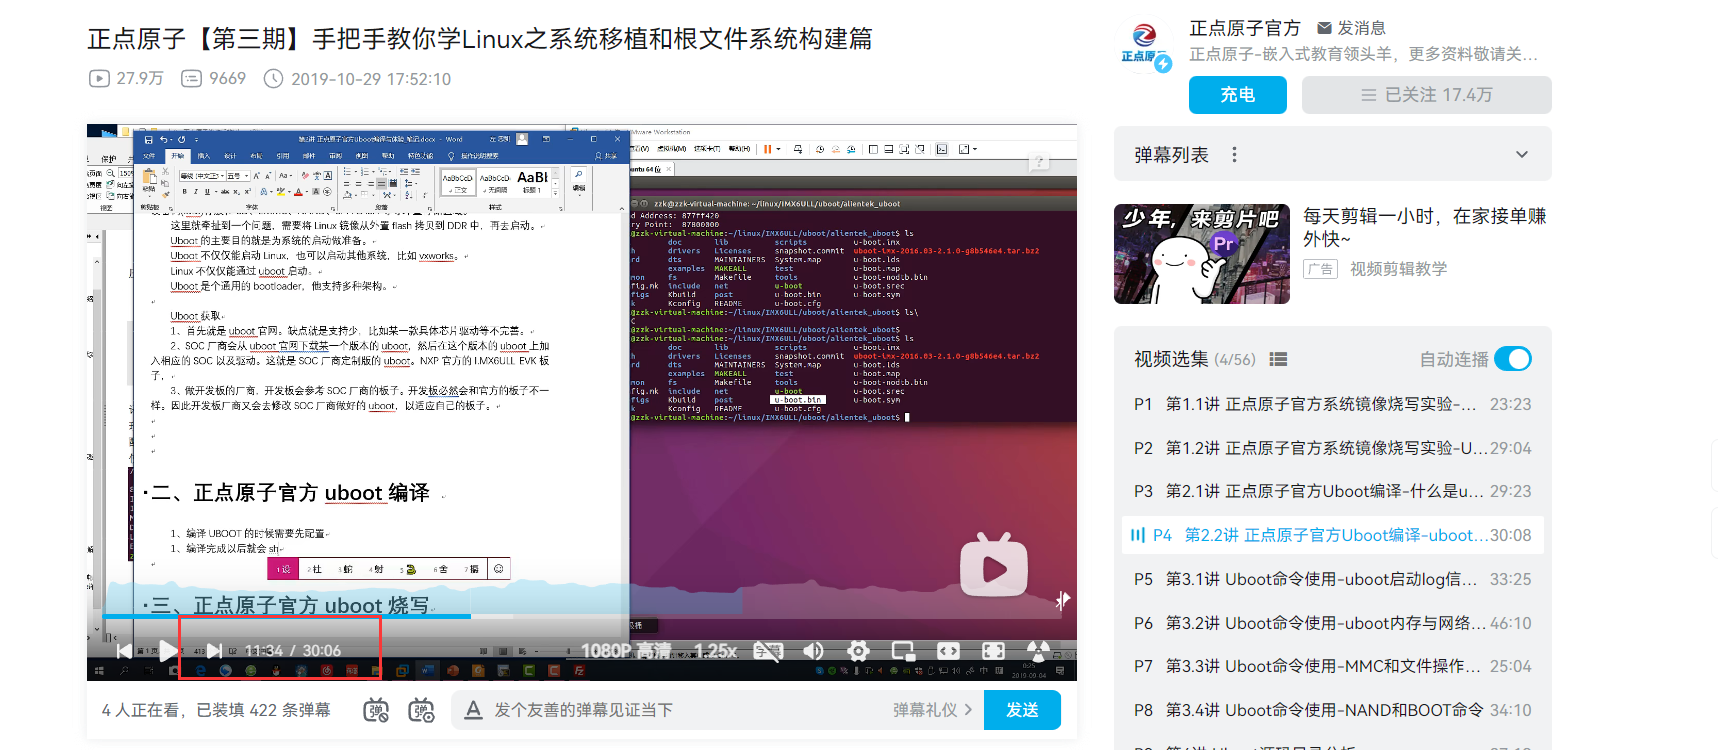
Task: Skip to the next episode in the player
Action: (213, 651)
